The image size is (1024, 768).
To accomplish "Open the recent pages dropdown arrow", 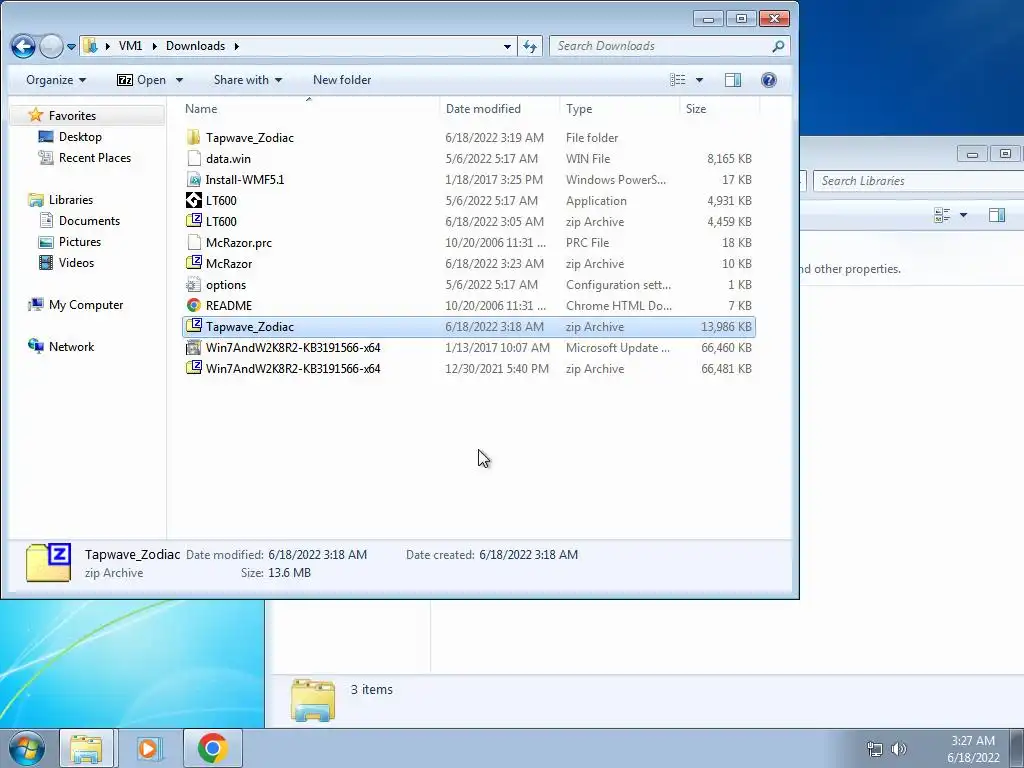I will [x=71, y=46].
